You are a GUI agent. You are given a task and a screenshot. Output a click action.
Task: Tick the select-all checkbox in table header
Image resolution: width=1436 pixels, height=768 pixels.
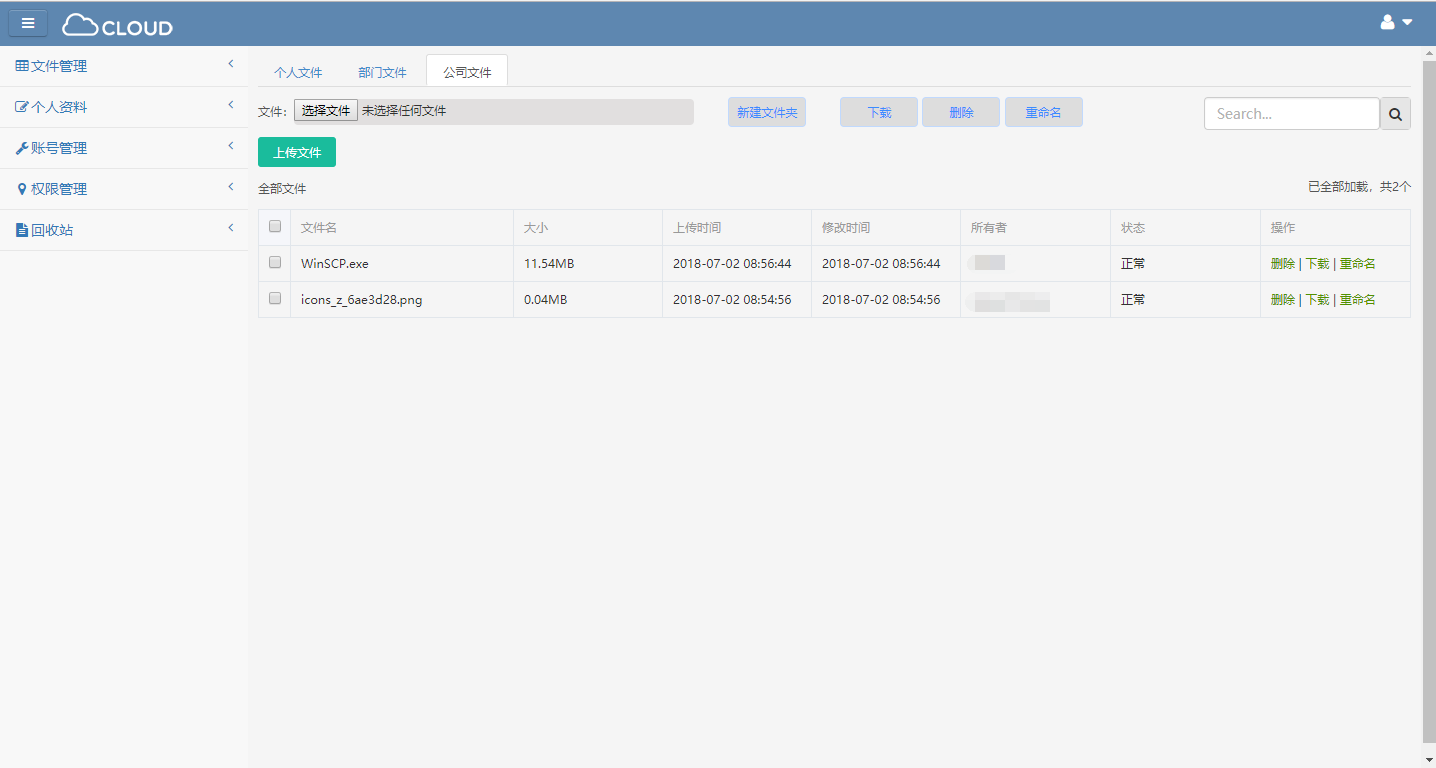pyautogui.click(x=275, y=226)
